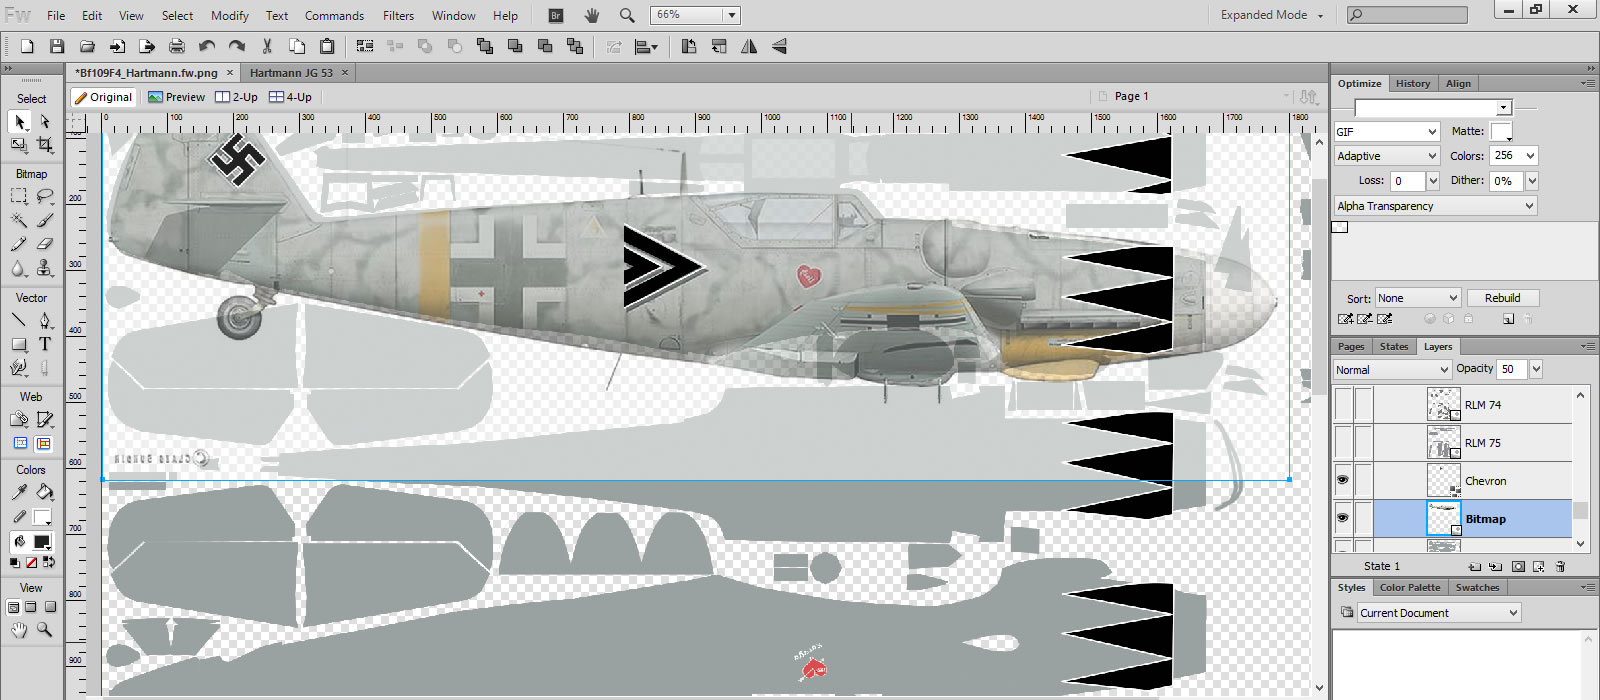
Task: Open the Dither percent dropdown arrow
Action: pos(1531,181)
